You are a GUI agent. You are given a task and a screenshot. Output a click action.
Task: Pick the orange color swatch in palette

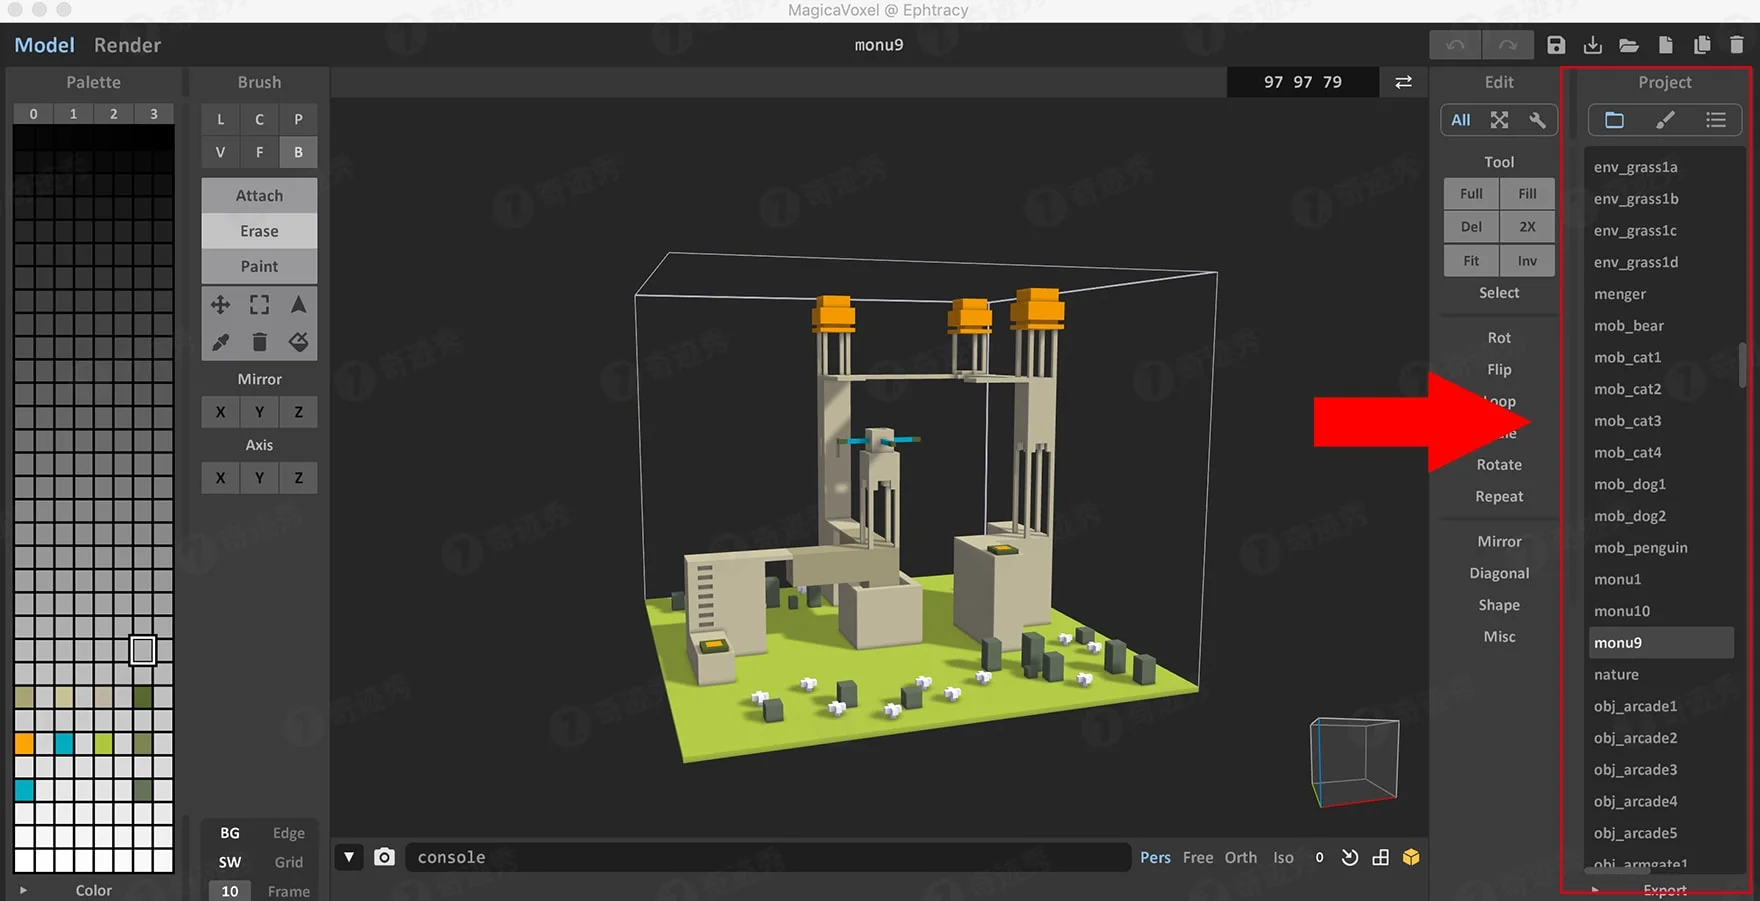coord(24,743)
